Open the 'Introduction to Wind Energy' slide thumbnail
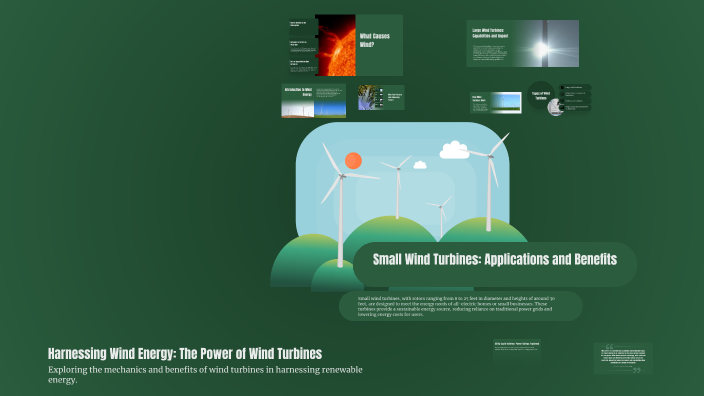Image resolution: width=704 pixels, height=396 pixels. click(x=313, y=101)
